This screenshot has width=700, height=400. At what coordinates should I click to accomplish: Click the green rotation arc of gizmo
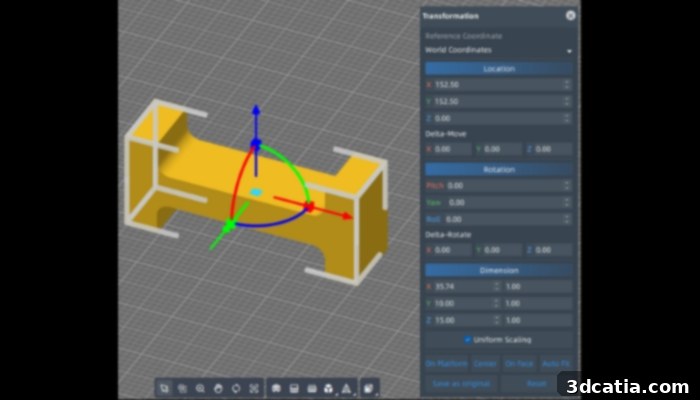[x=290, y=163]
